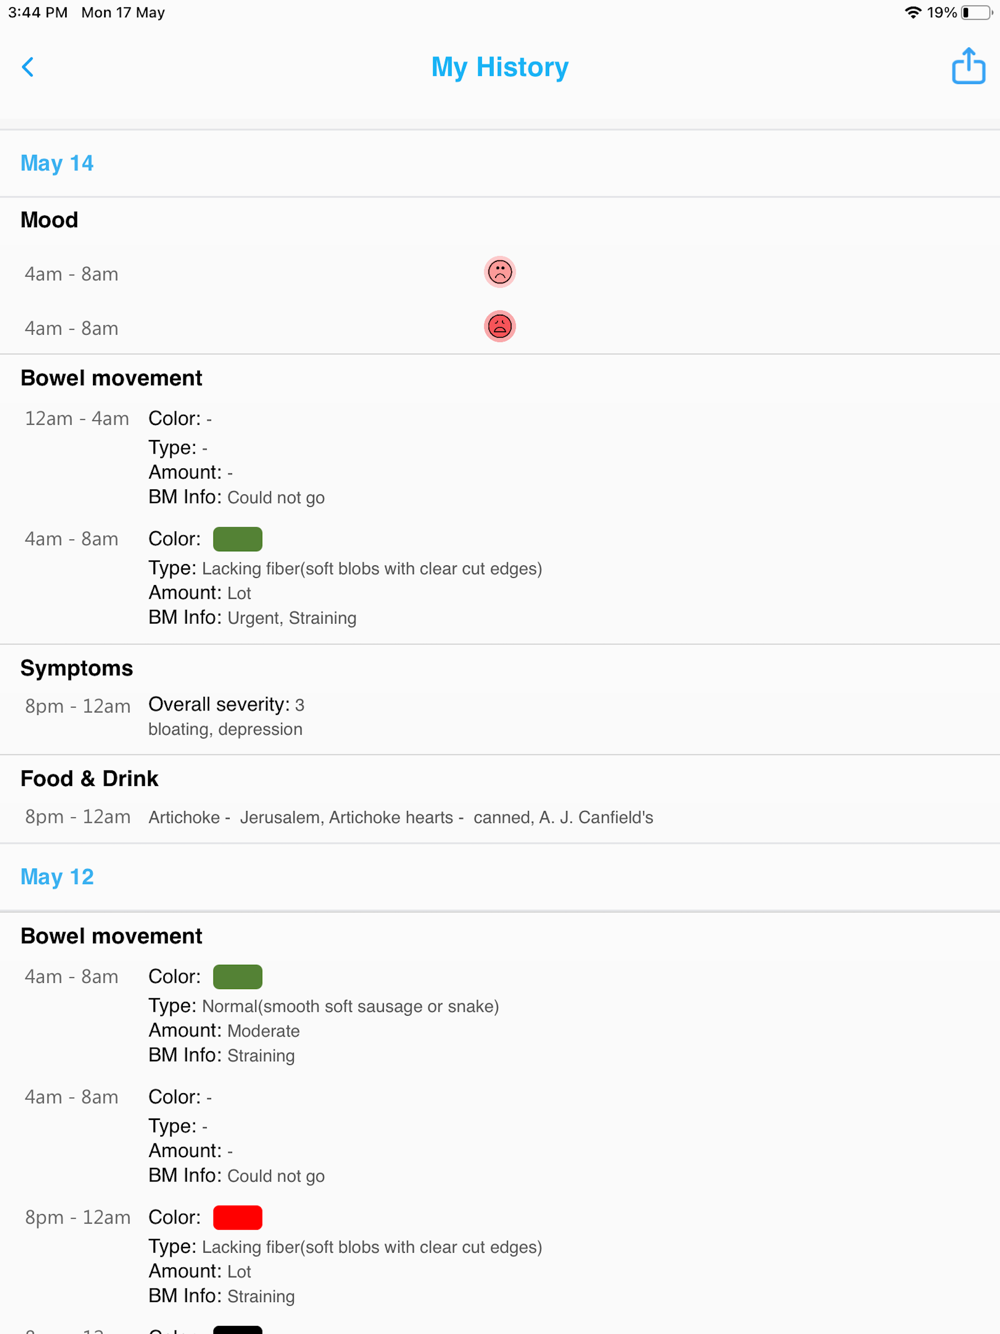This screenshot has height=1334, width=1000.
Task: Open the May 12 date header
Action: coord(57,877)
